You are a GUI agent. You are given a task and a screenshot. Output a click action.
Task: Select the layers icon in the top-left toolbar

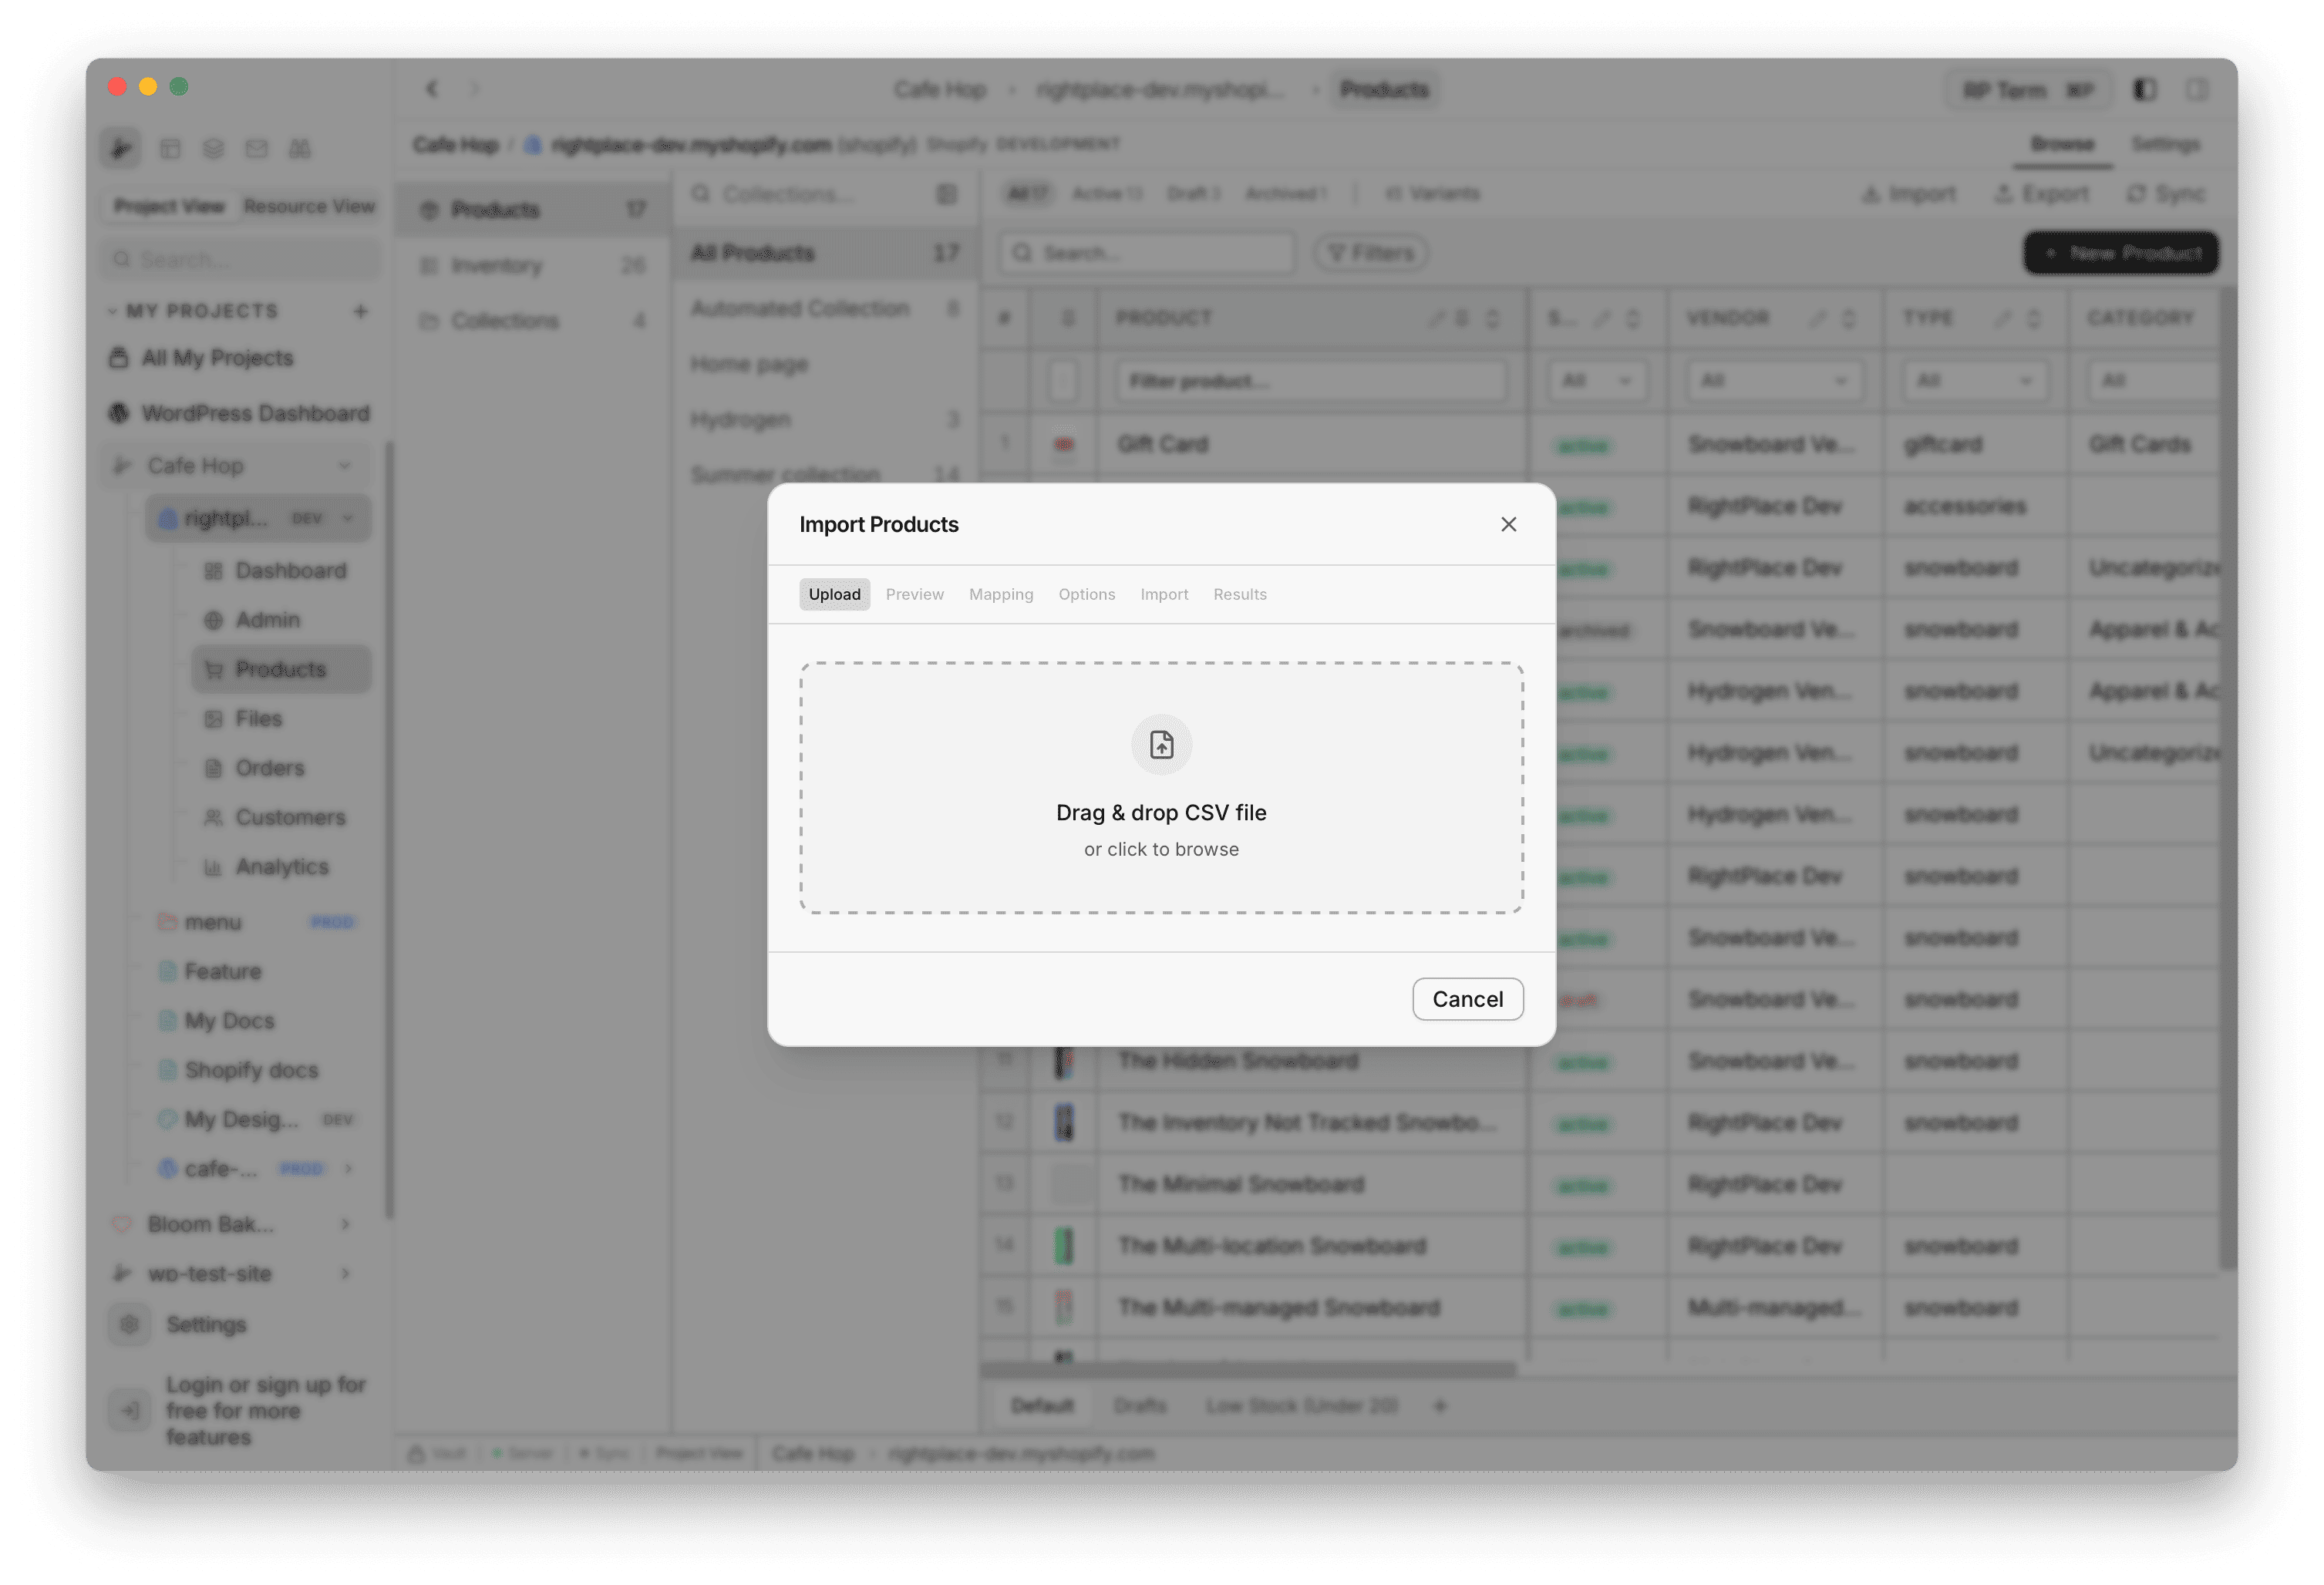tap(213, 147)
